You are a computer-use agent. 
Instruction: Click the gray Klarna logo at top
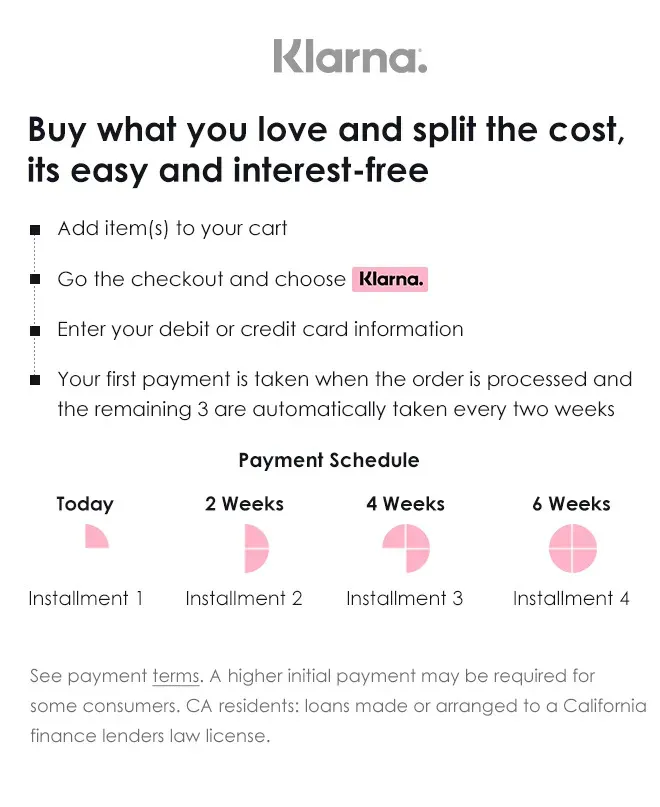[350, 56]
